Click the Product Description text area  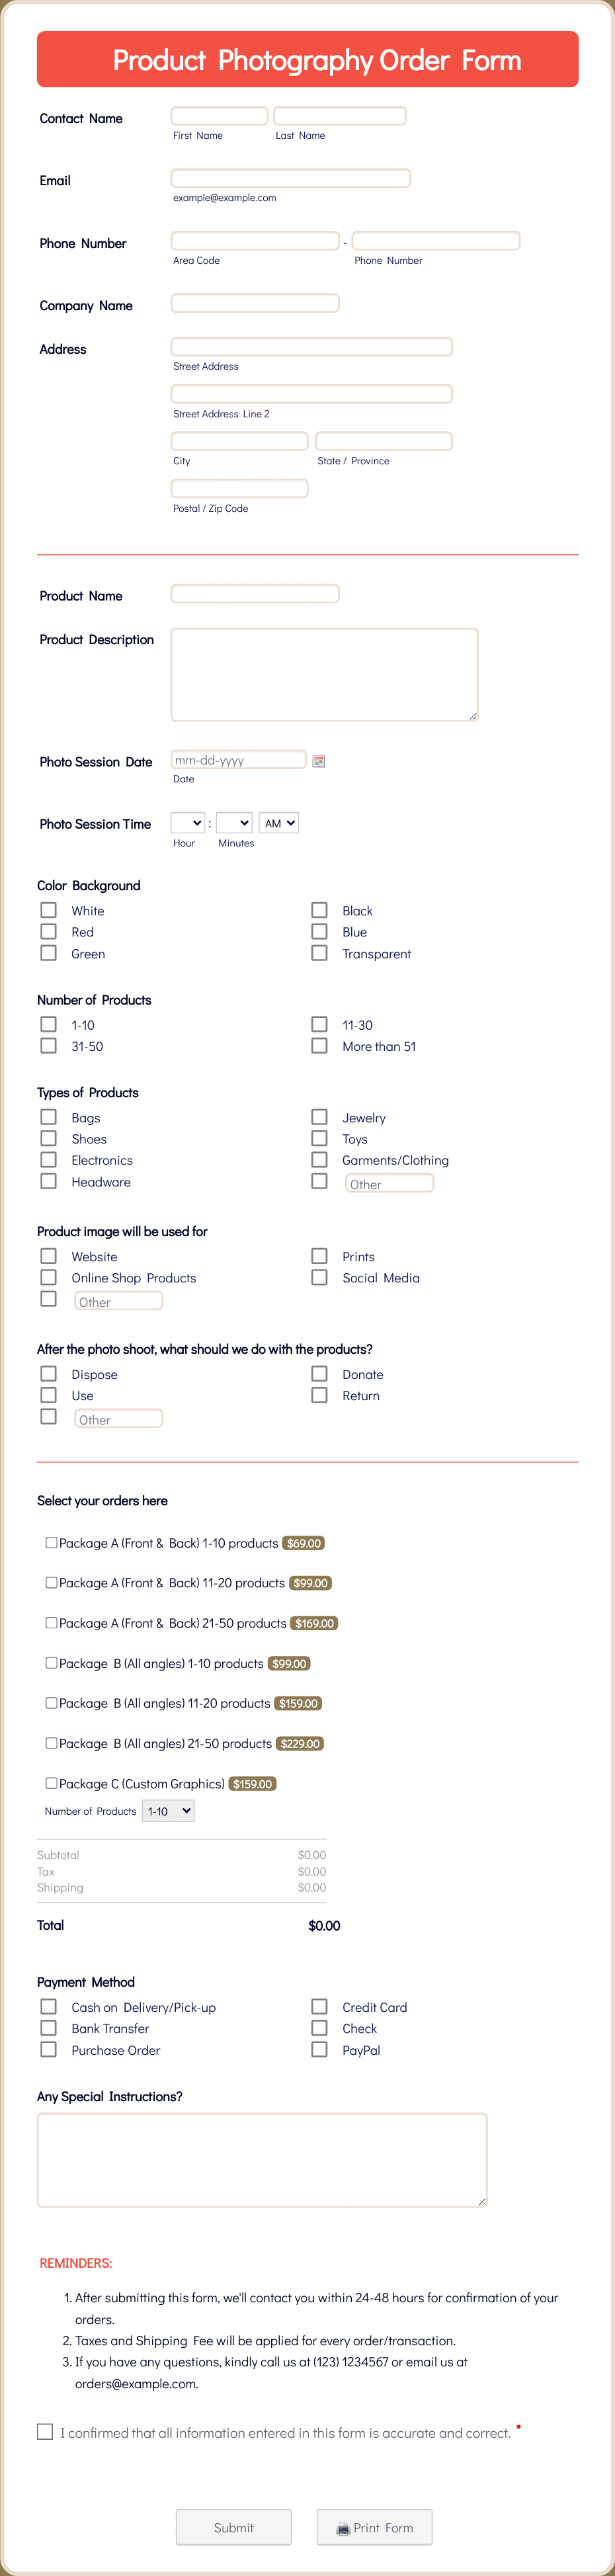[324, 672]
